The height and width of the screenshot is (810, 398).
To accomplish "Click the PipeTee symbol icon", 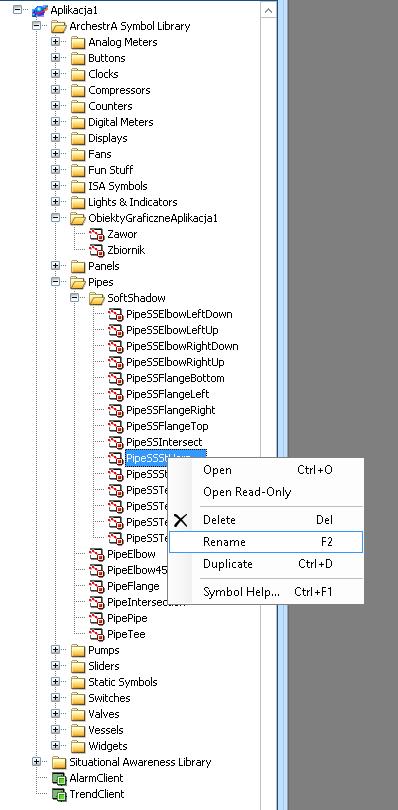I will pyautogui.click(x=97, y=634).
